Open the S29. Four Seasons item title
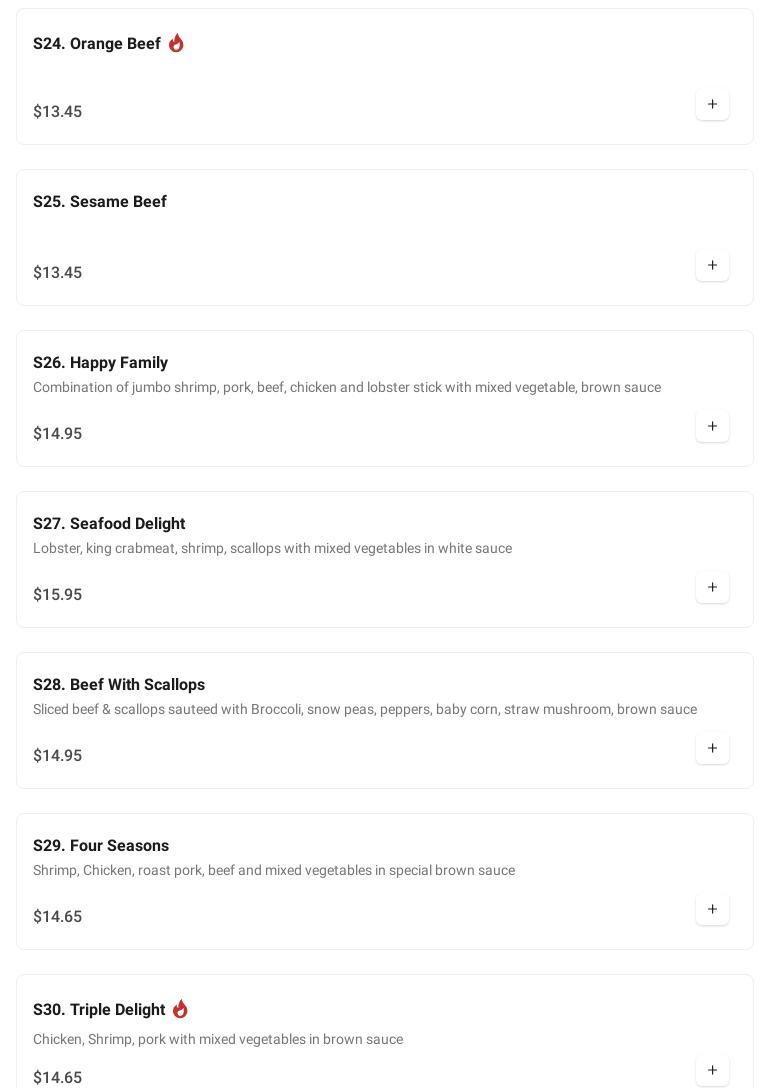770x1088 pixels. (x=101, y=846)
